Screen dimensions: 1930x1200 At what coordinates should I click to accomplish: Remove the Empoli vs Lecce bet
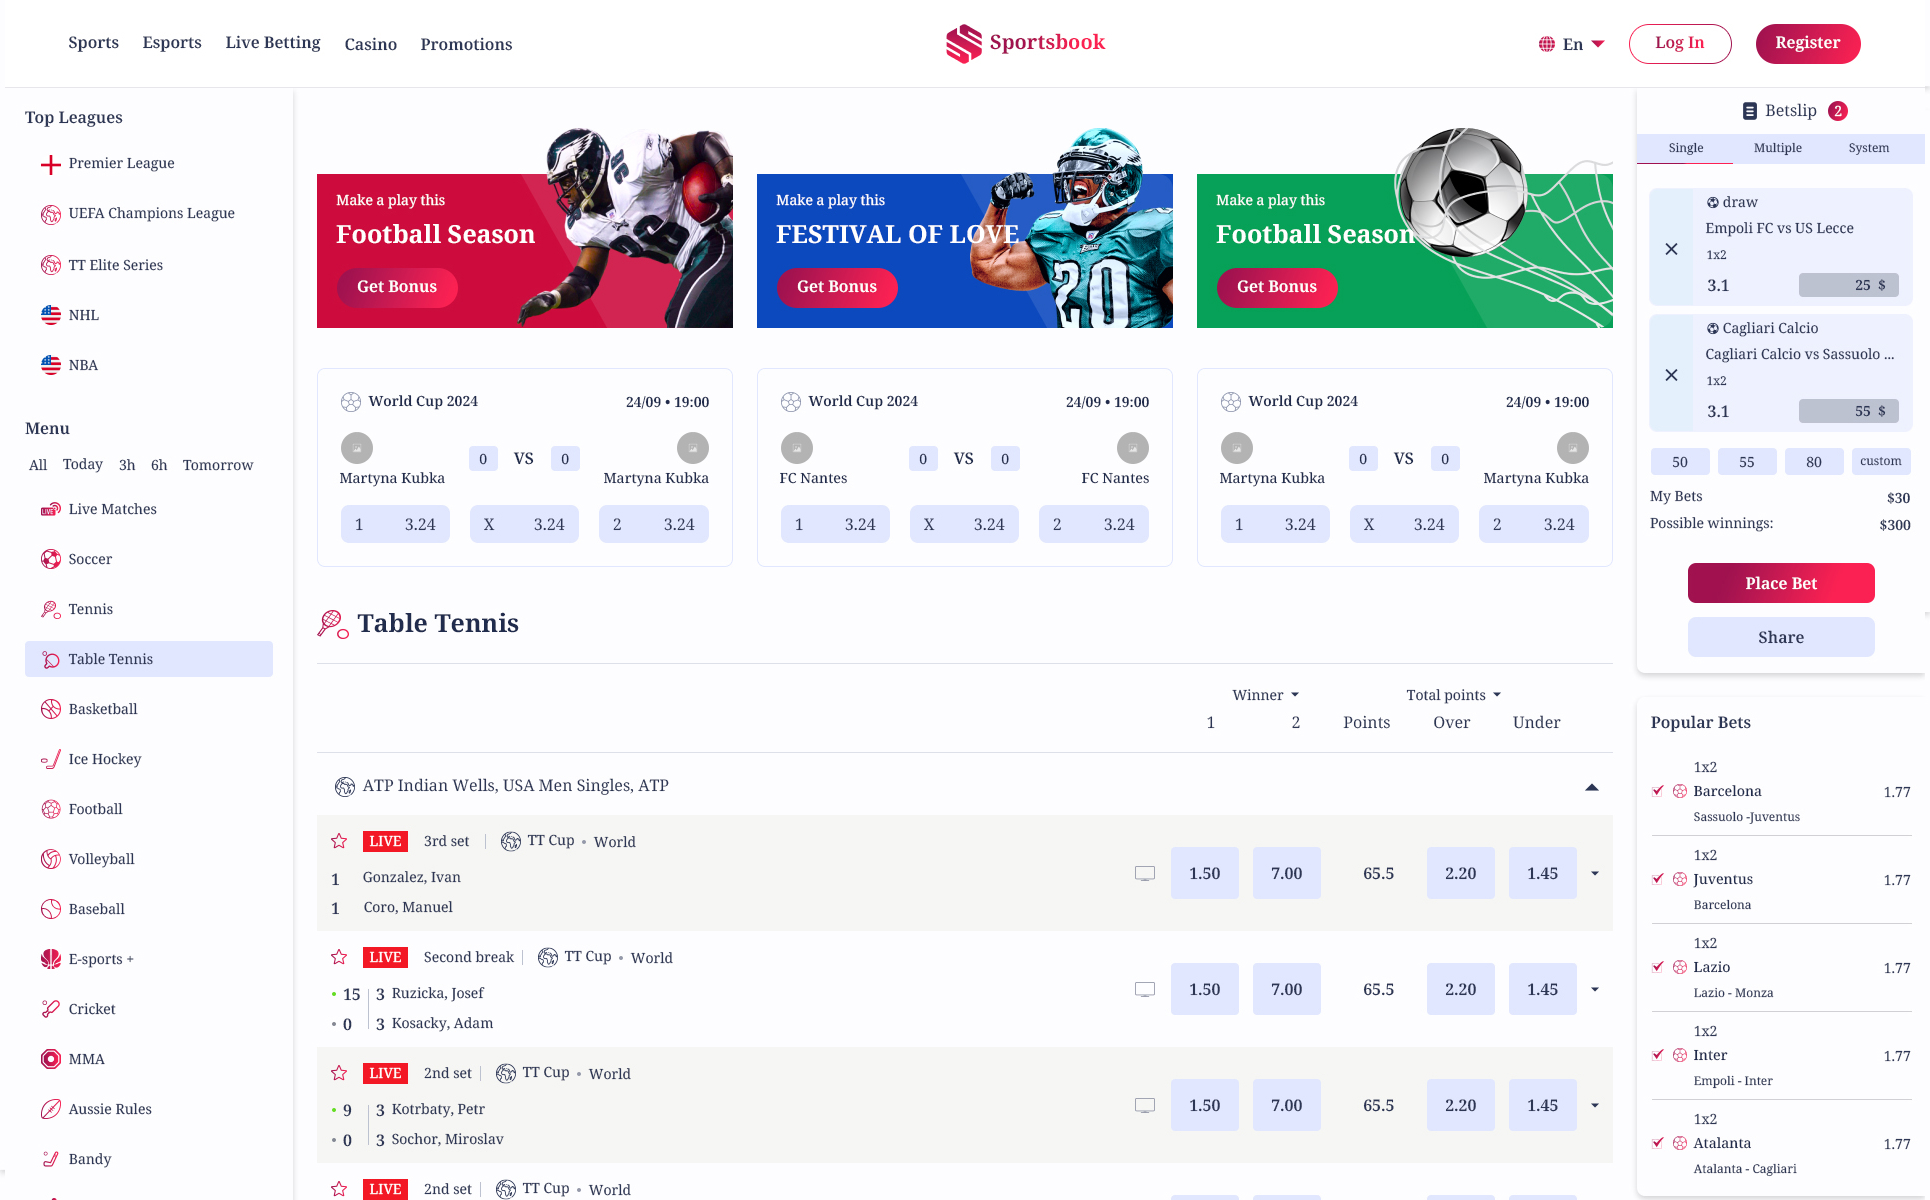(x=1671, y=249)
